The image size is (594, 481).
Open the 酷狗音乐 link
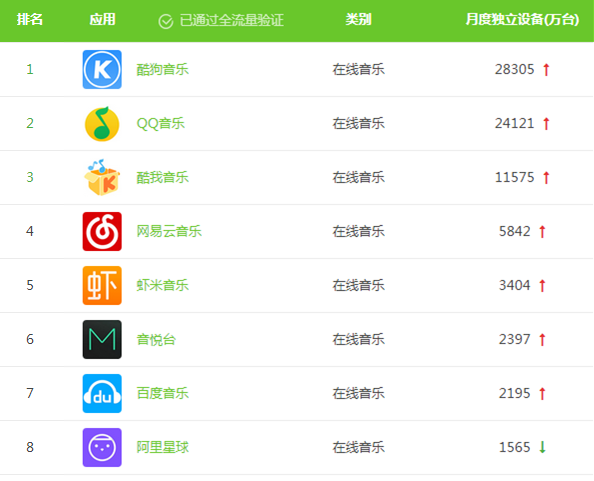click(163, 69)
